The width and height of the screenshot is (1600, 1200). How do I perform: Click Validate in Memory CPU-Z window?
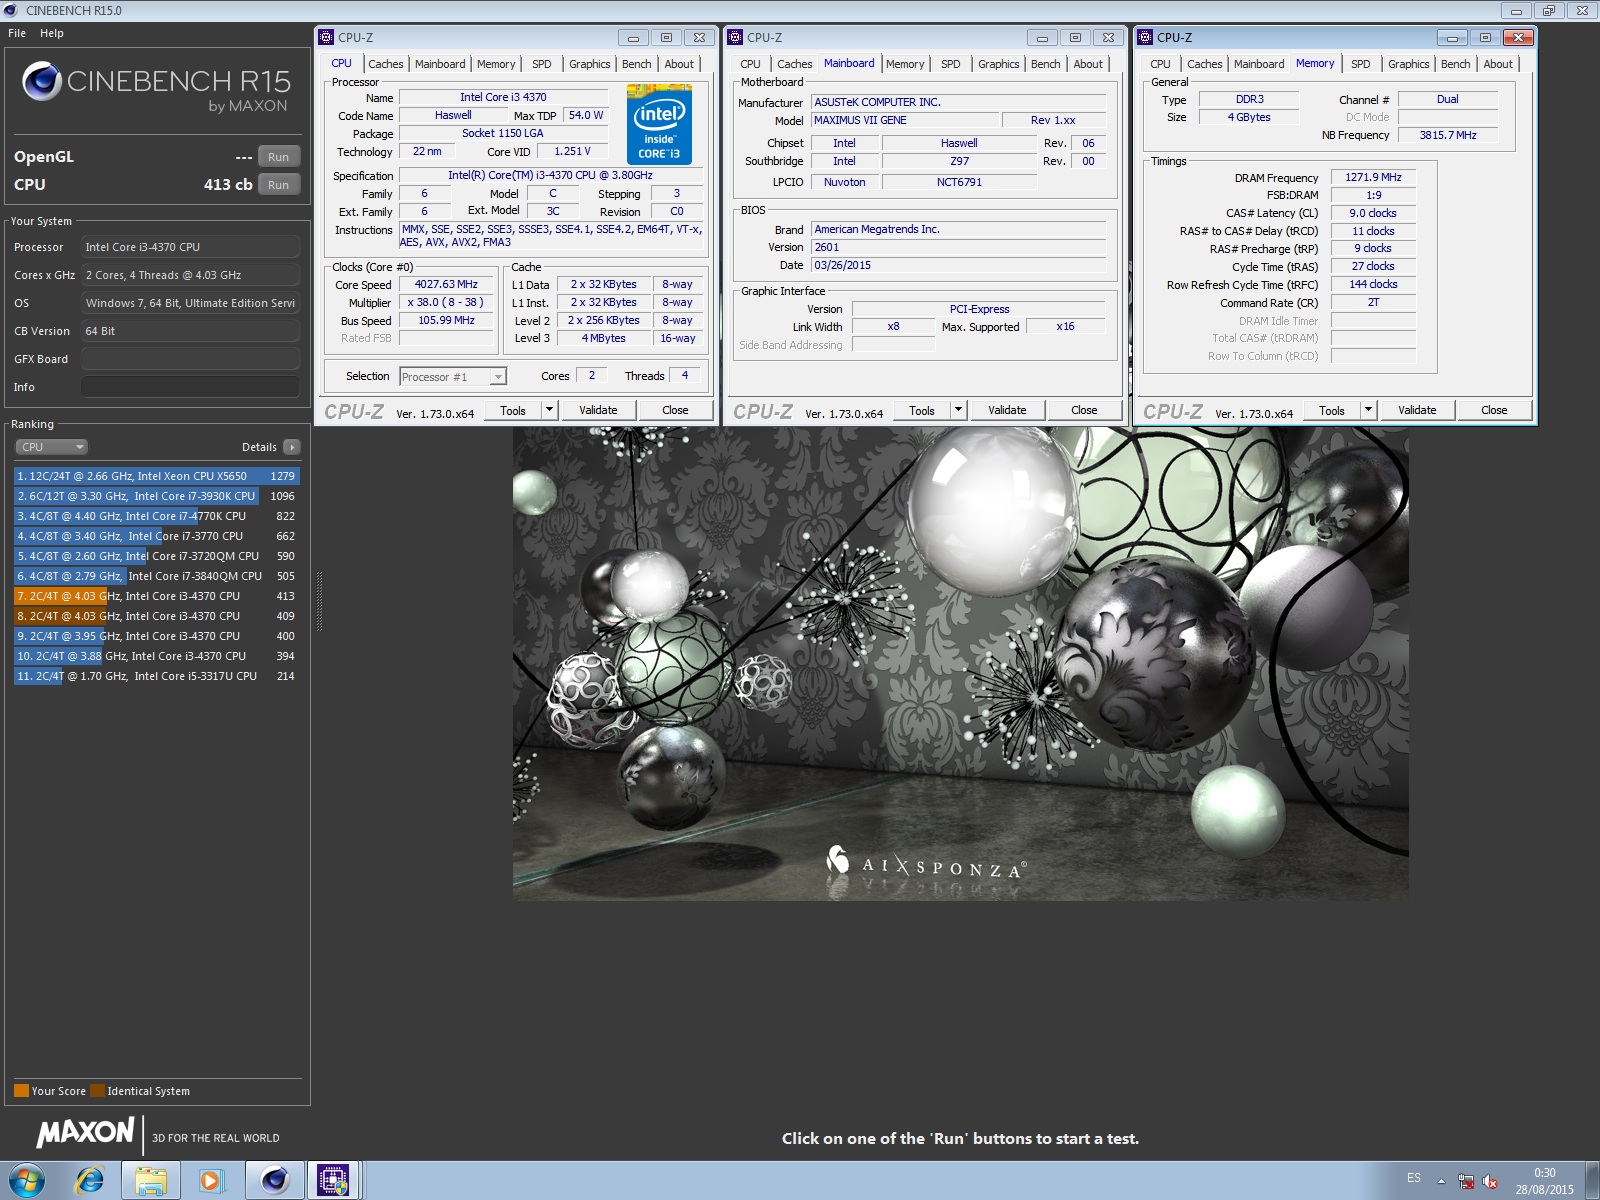1417,410
